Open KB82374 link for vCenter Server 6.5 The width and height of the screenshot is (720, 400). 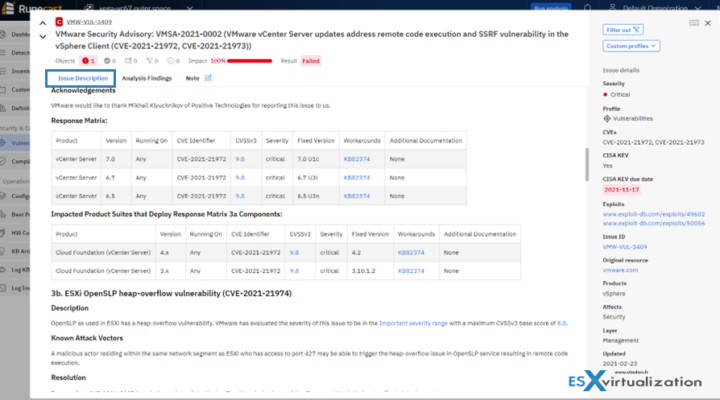357,196
